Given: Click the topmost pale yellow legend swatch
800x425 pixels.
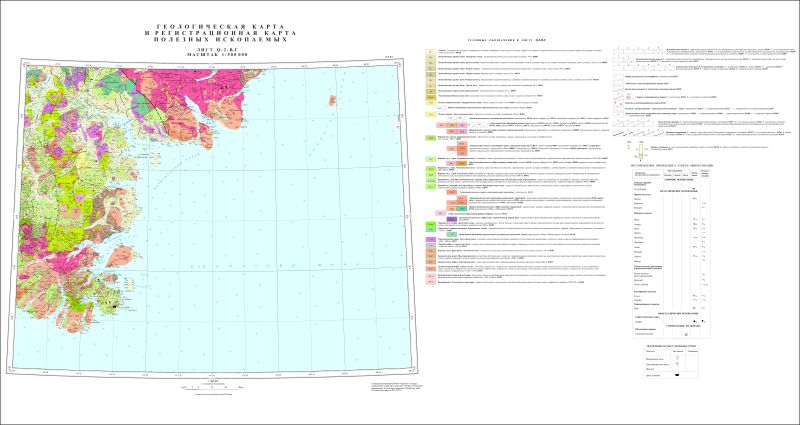Looking at the screenshot, I should [x=430, y=49].
